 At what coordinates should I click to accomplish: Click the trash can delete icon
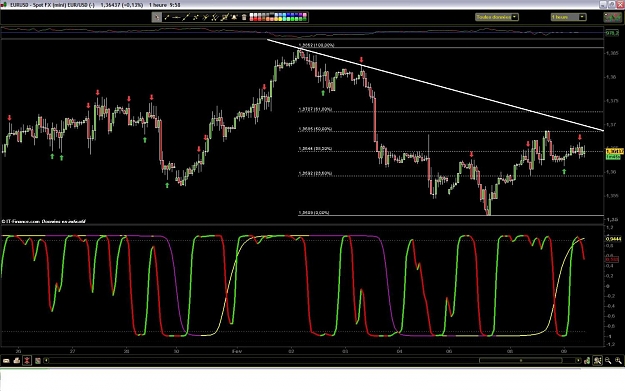(244, 17)
